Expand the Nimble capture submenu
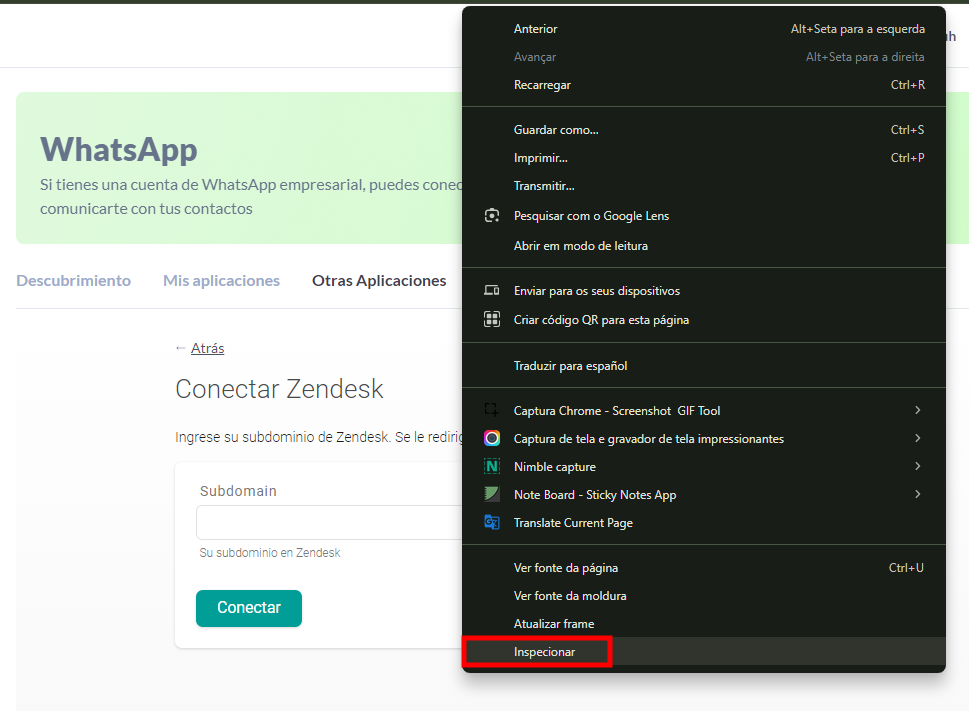This screenshot has width=969, height=711. point(917,466)
